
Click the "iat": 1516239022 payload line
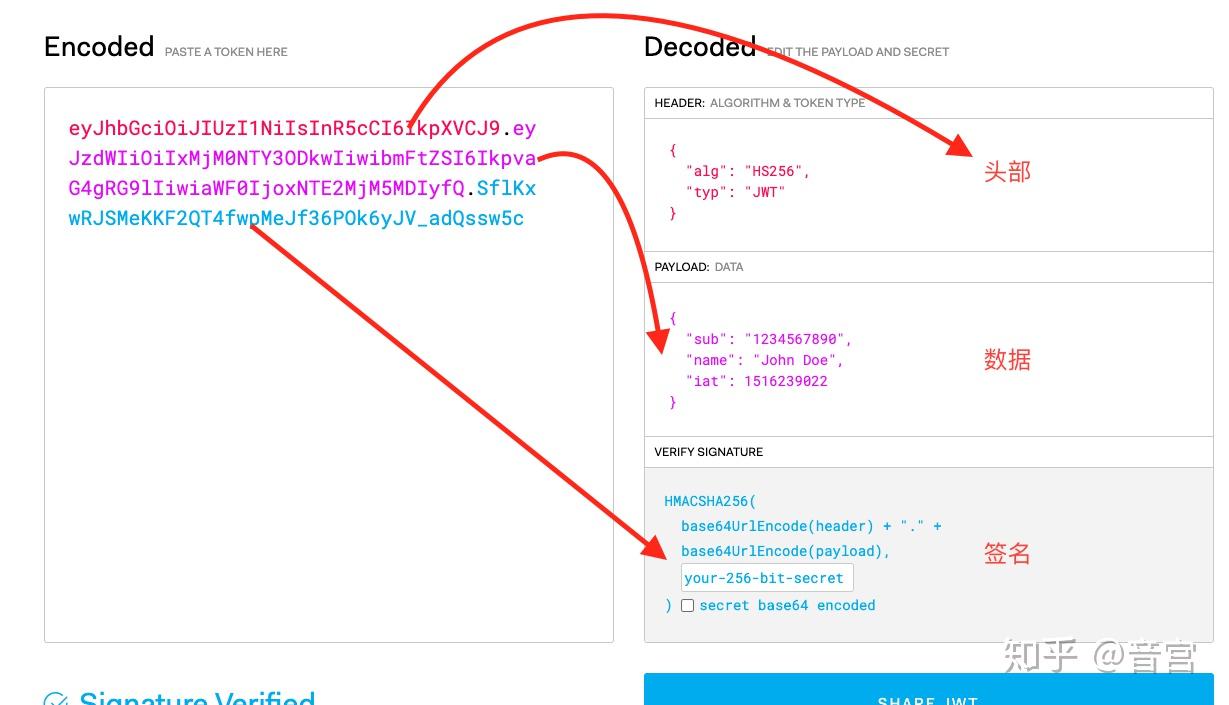point(756,381)
